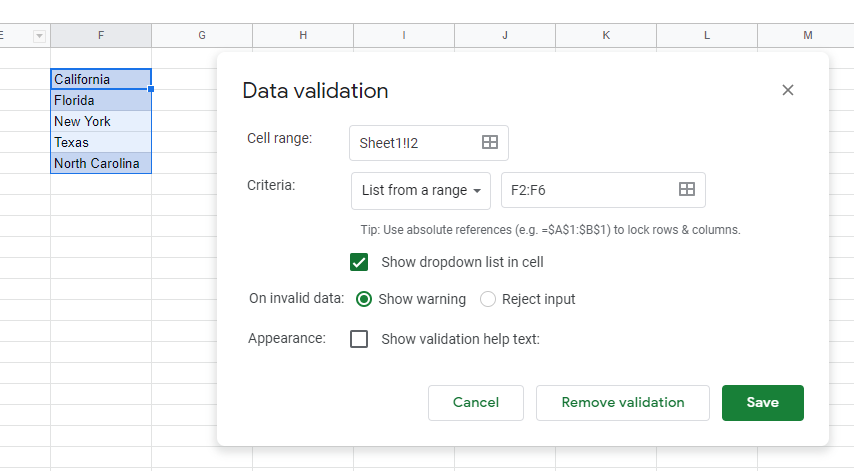The height and width of the screenshot is (471, 854).
Task: Click the North Carolina cell
Action: click(x=101, y=163)
